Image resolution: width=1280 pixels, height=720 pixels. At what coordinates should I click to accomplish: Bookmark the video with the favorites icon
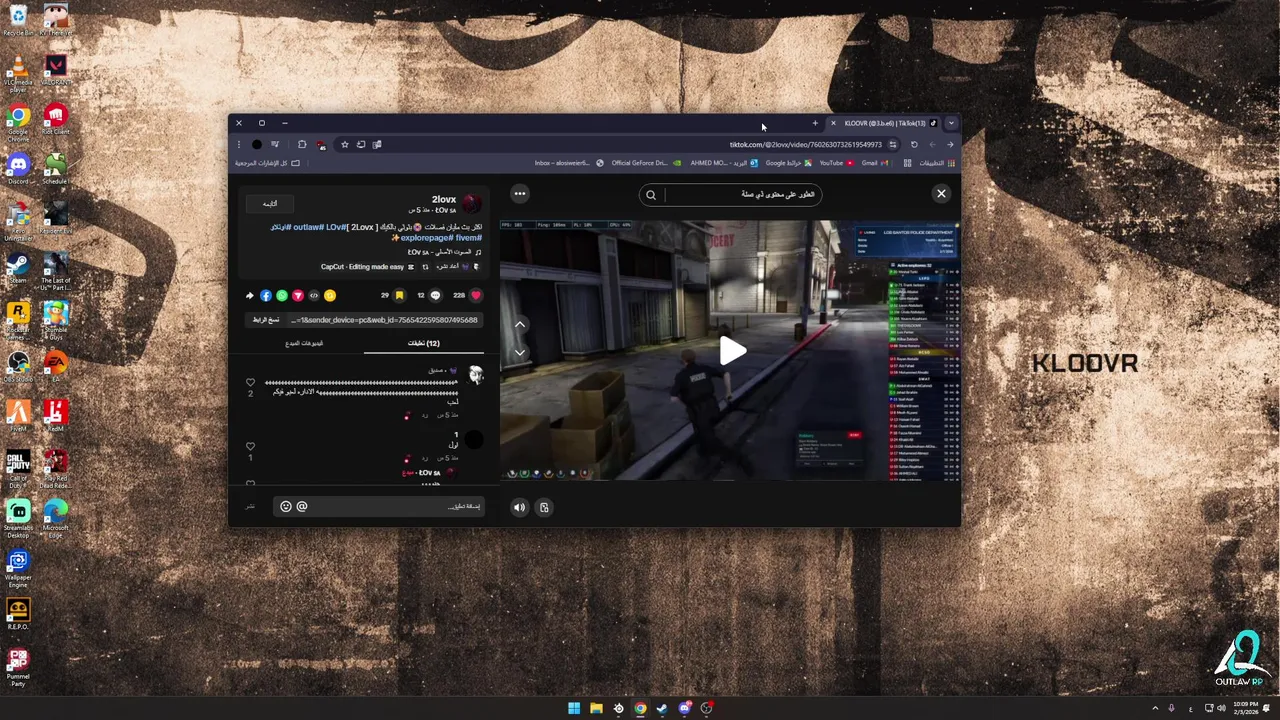click(x=399, y=295)
